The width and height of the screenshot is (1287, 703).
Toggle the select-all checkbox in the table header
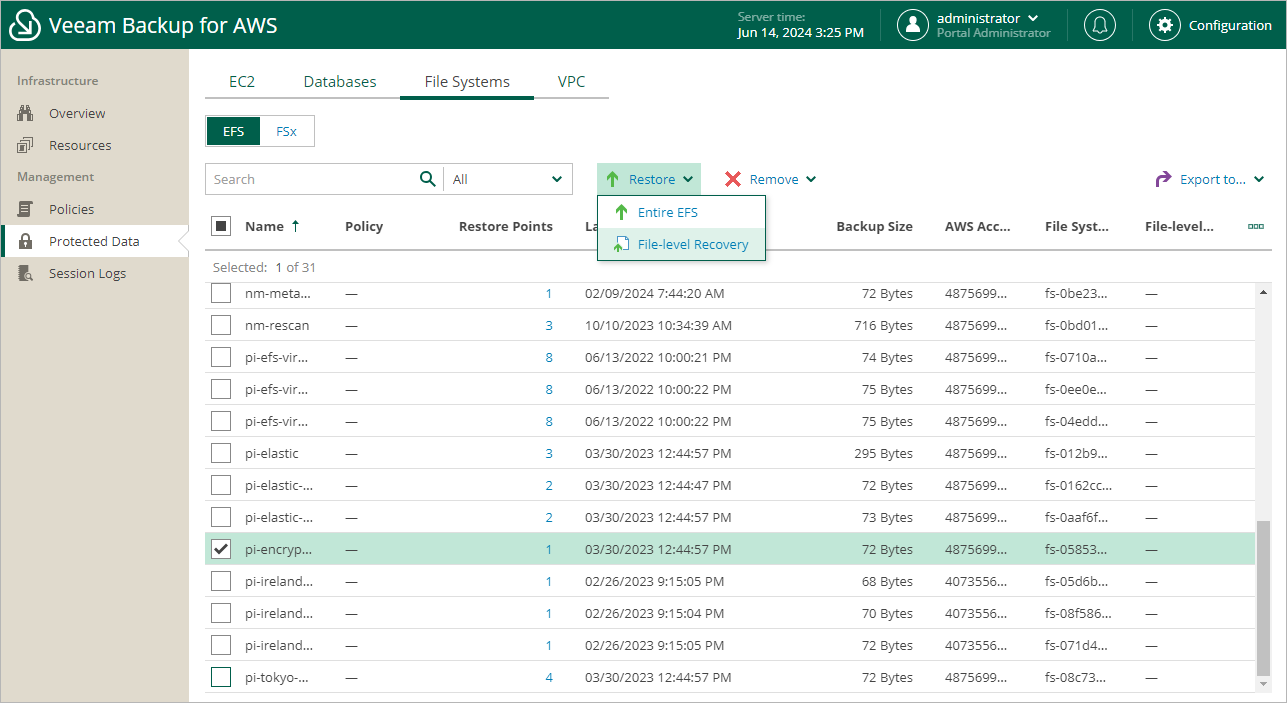[221, 226]
